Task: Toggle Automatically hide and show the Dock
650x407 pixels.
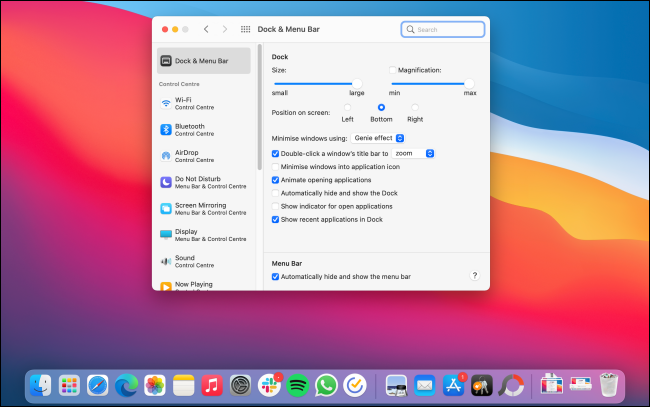Action: (276, 192)
